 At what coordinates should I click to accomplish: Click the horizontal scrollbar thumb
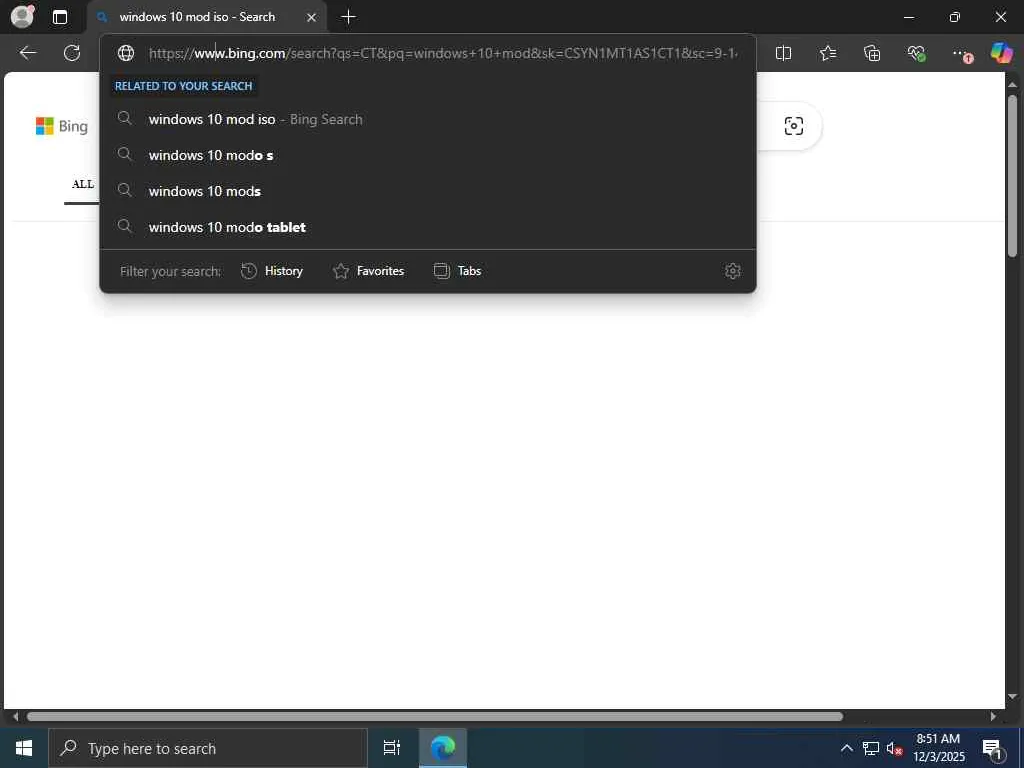[x=435, y=716]
